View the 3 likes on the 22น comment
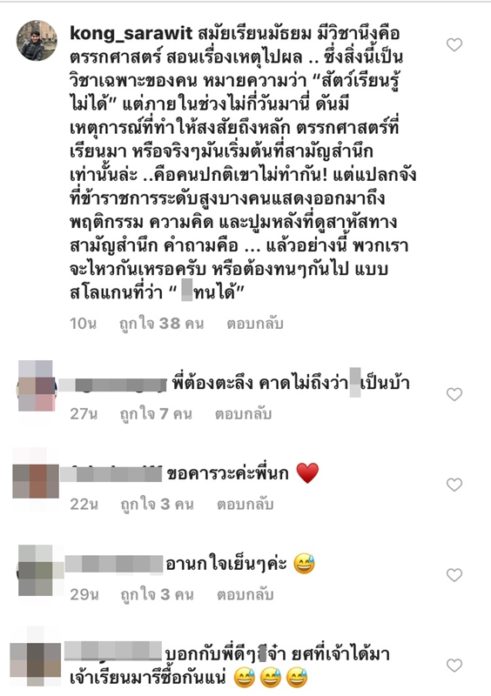Image resolution: width=491 pixels, height=696 pixels. [157, 505]
